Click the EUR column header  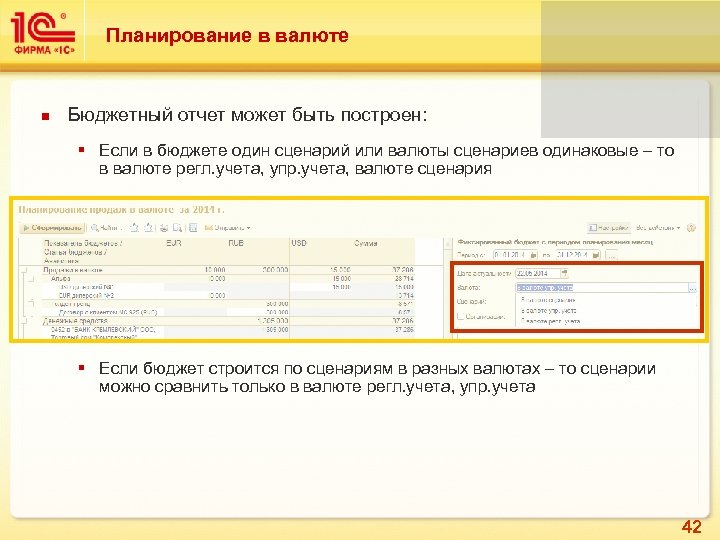click(174, 243)
